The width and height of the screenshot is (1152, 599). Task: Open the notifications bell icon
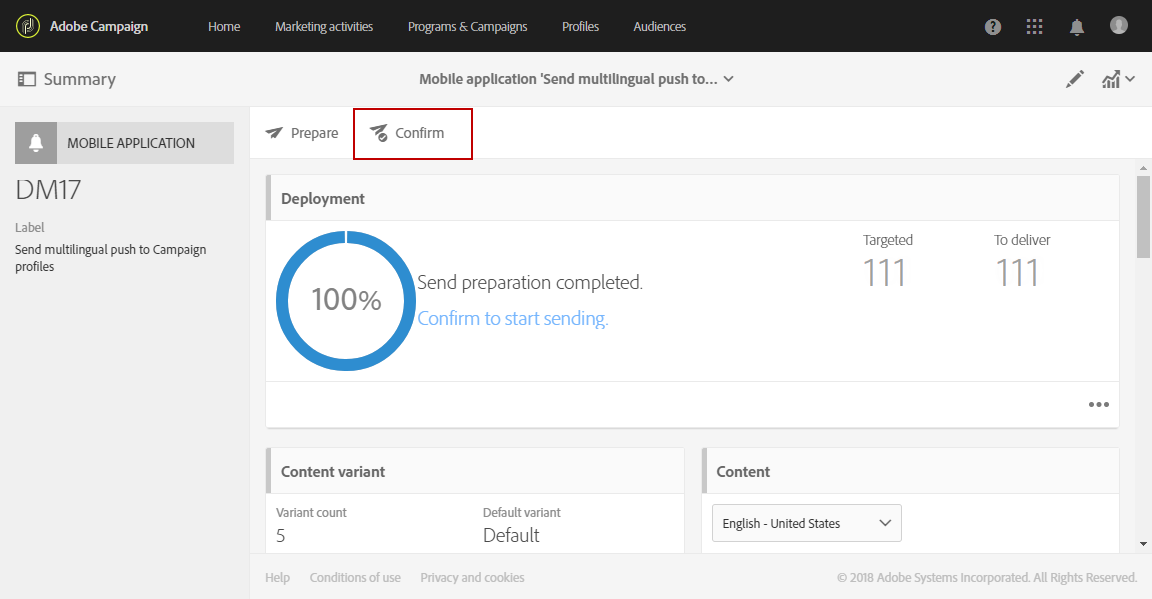coord(1076,27)
